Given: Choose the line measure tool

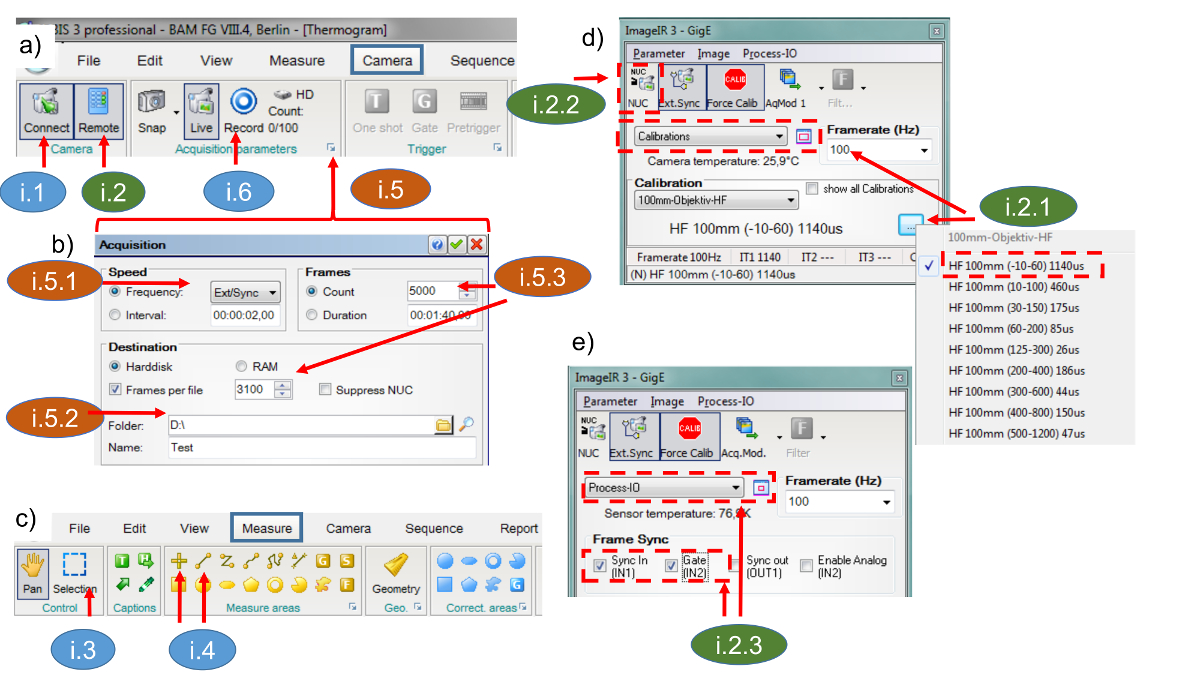Looking at the screenshot, I should tap(203, 562).
